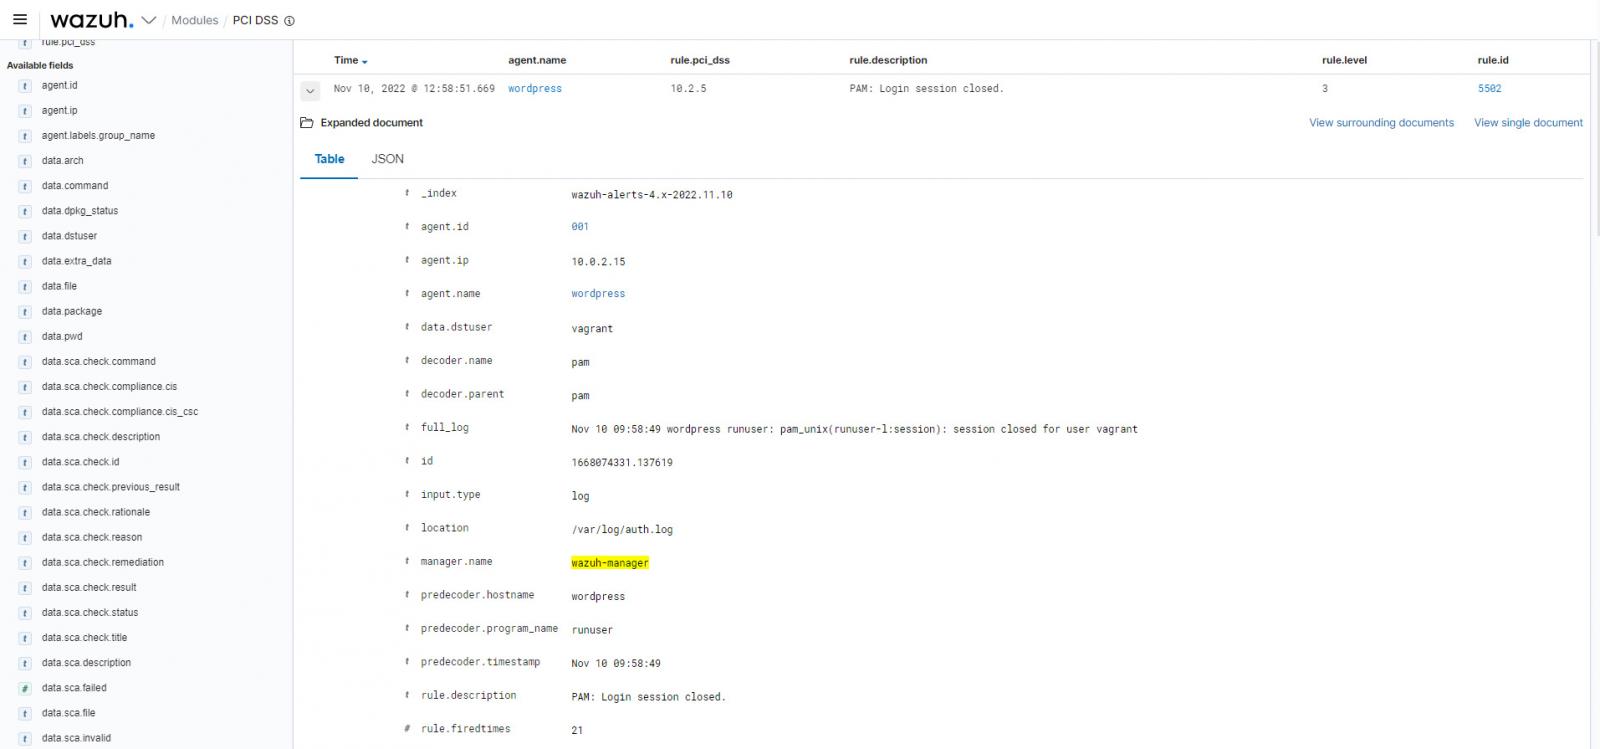The image size is (1600, 749).
Task: Click data.sca.description type icon
Action: coord(25,663)
